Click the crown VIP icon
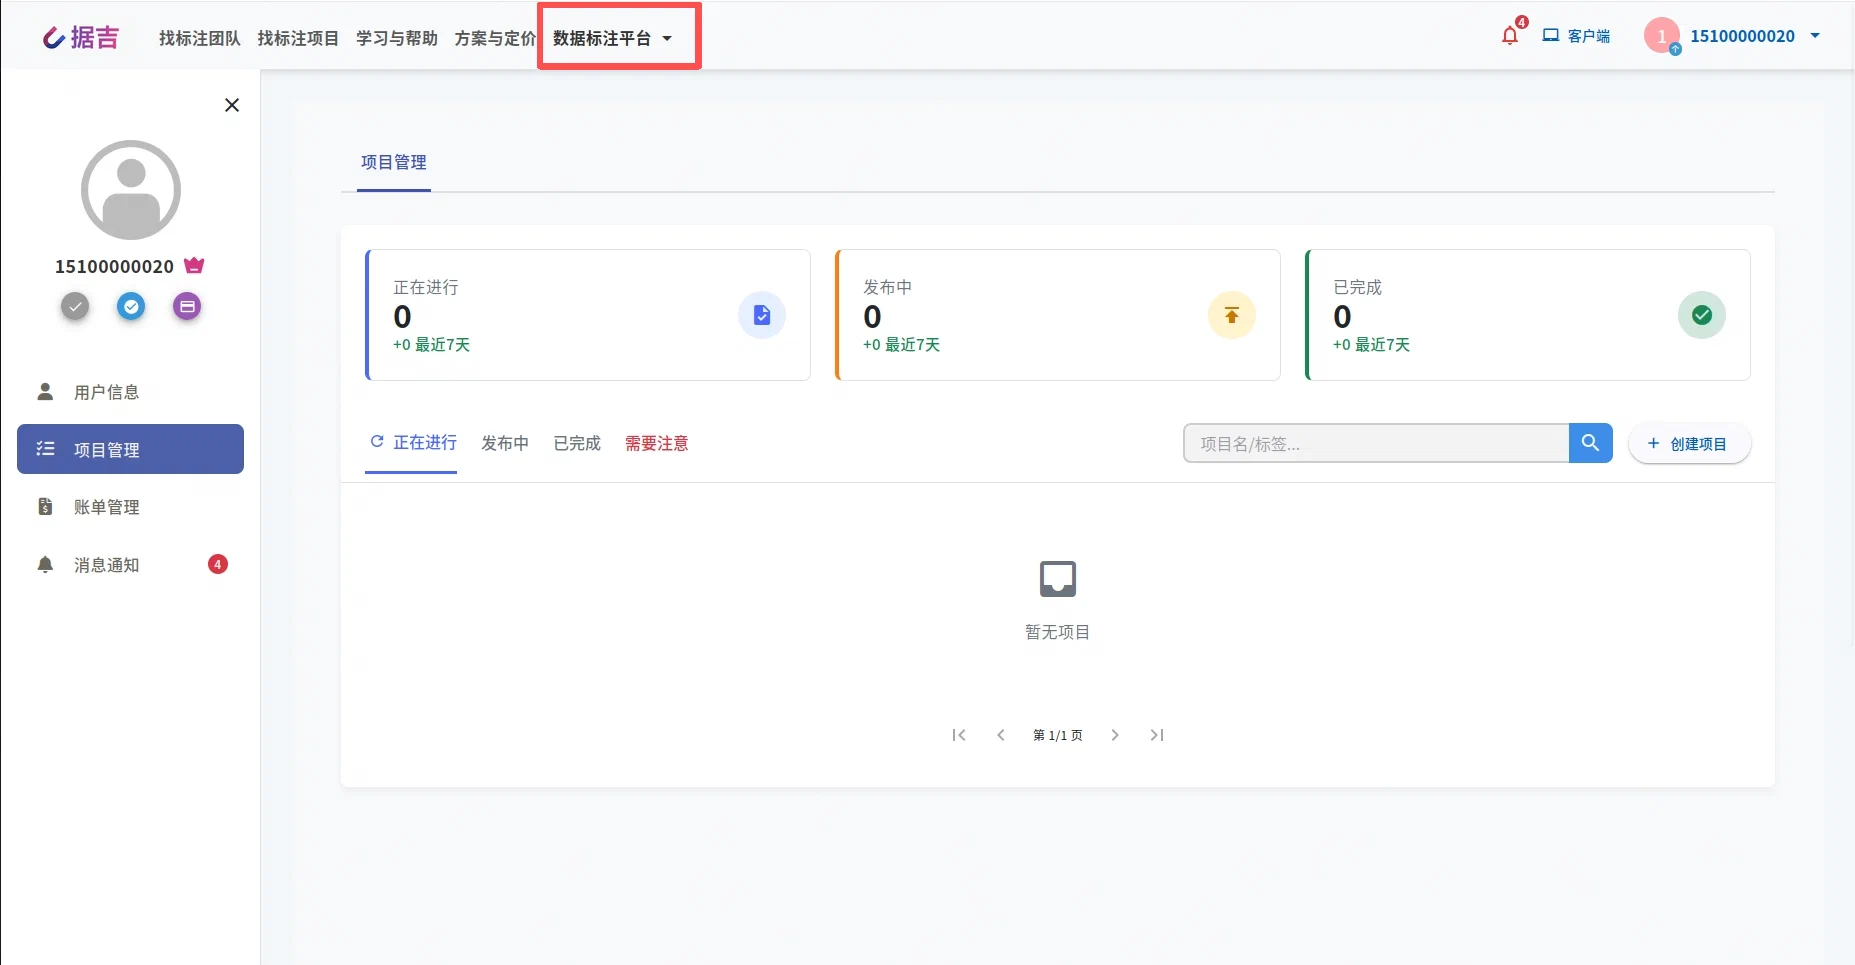This screenshot has height=965, width=1855. [x=194, y=265]
